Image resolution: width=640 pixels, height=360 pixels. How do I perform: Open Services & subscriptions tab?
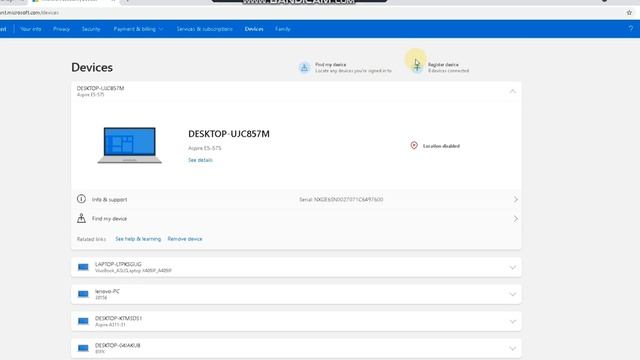coord(204,29)
